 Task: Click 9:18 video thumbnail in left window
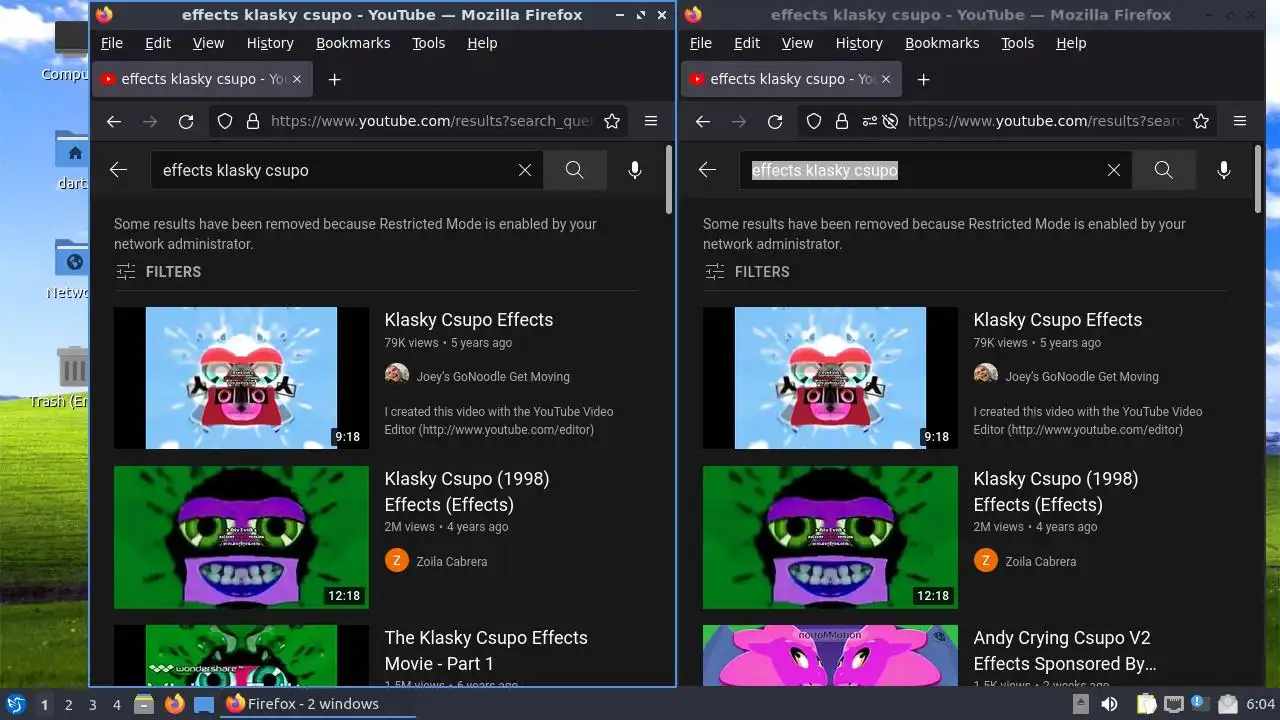click(241, 378)
